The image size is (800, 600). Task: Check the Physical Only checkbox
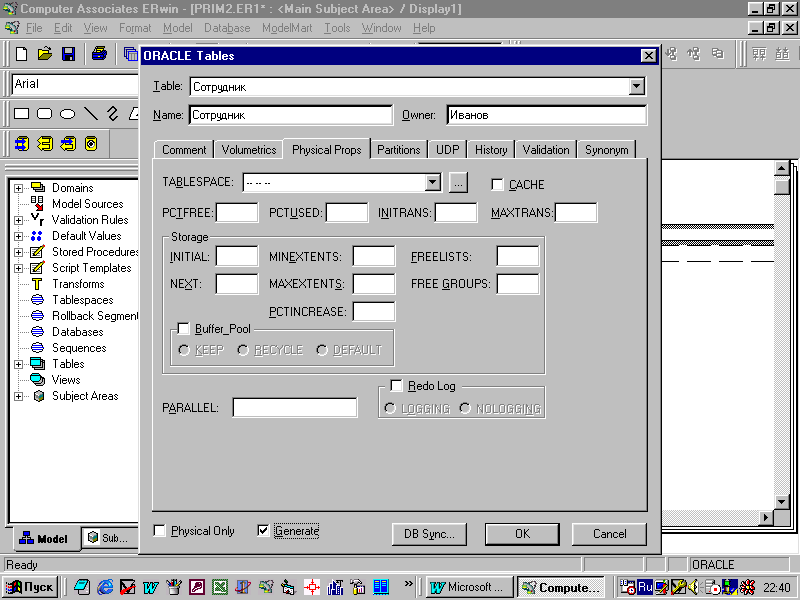[160, 531]
